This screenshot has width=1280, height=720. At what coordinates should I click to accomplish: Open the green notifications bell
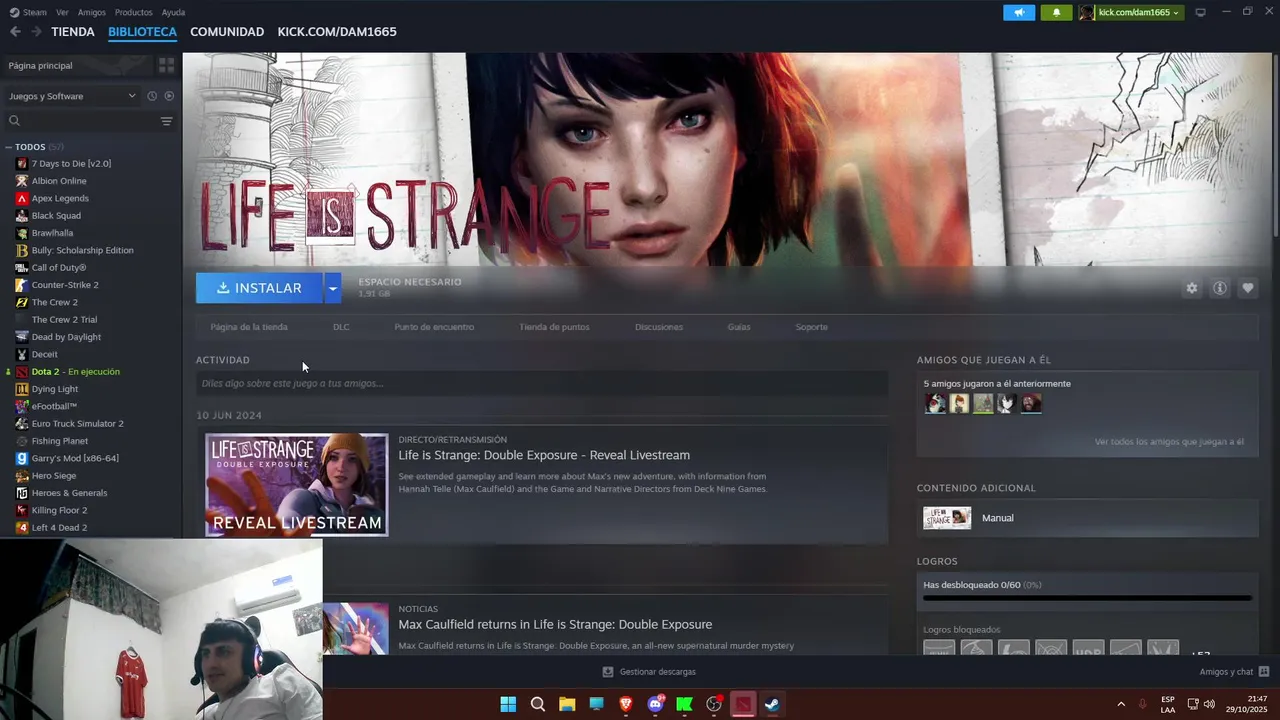1057,12
